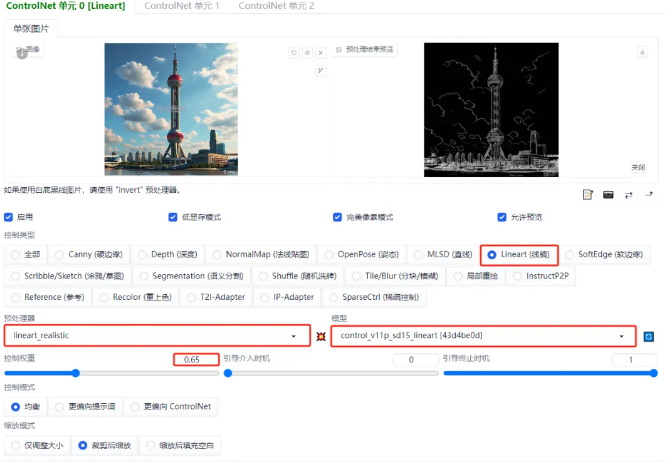Open the control_v11p_sd15_lineart model dropdown

pos(483,336)
